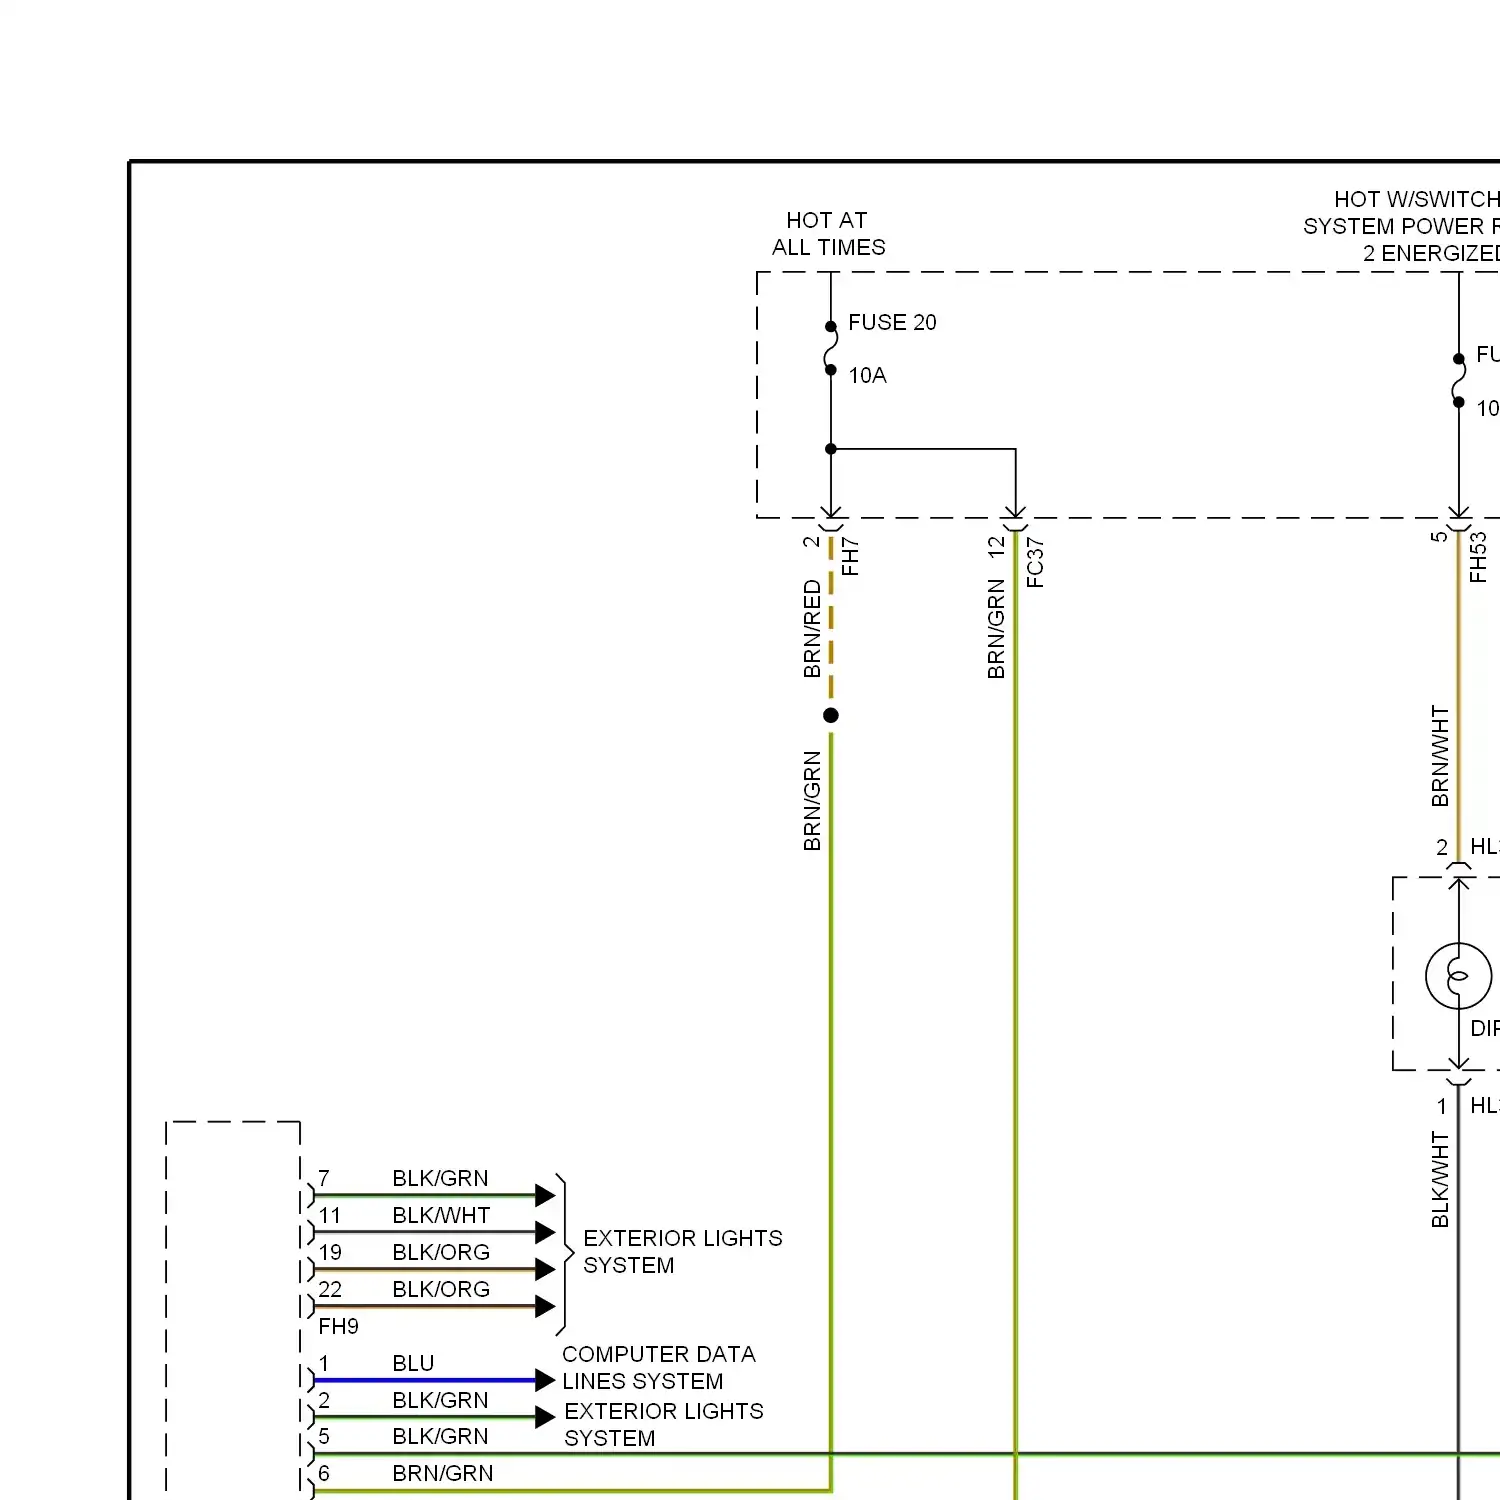Click the HOT AT ALL TIMES heading
Image resolution: width=1500 pixels, height=1500 pixels.
pos(828,233)
